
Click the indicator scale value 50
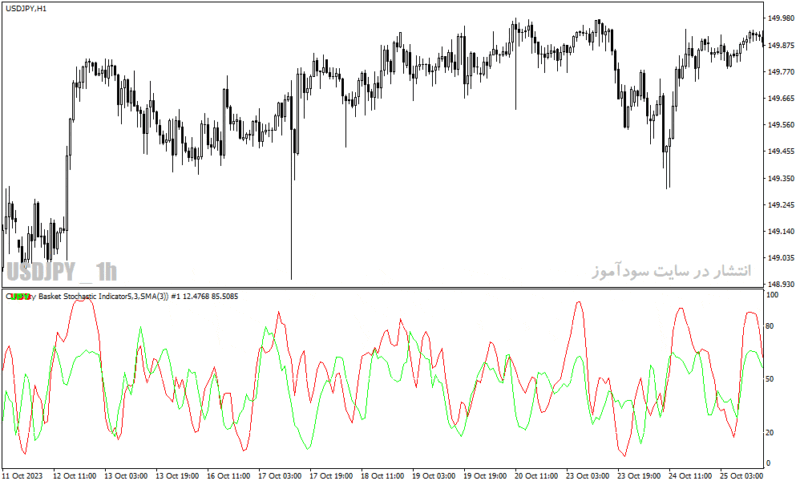[x=770, y=379]
